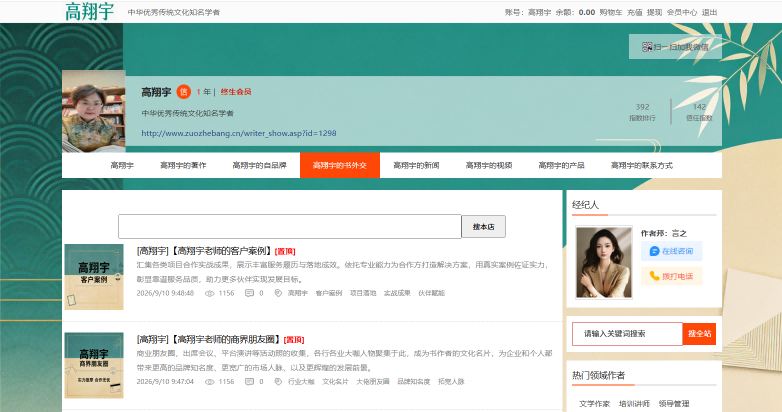Click the 在线咨询 chat bubble icon
782x412 pixels.
654,251
